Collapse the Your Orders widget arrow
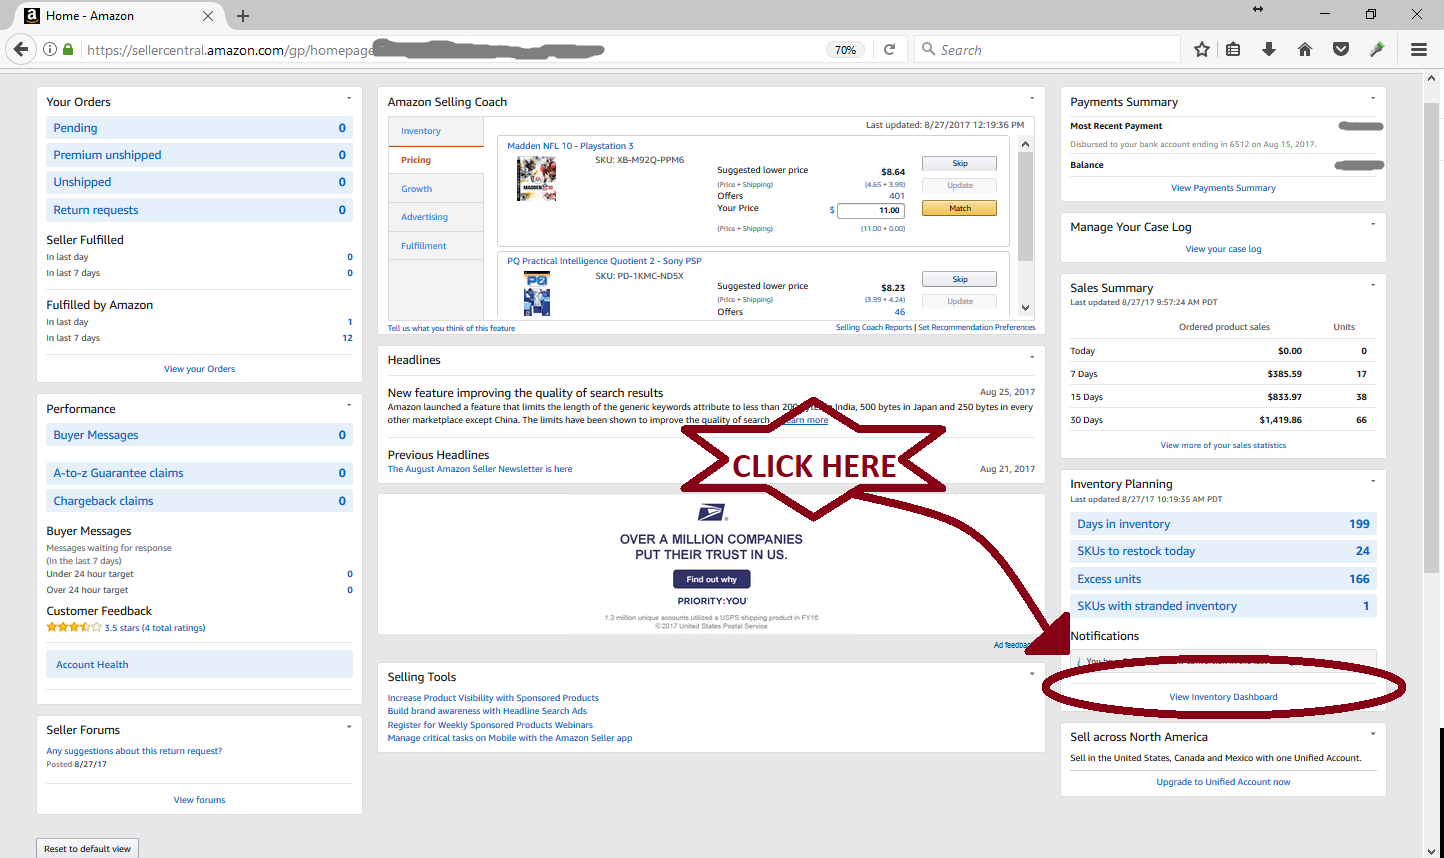 pos(349,98)
